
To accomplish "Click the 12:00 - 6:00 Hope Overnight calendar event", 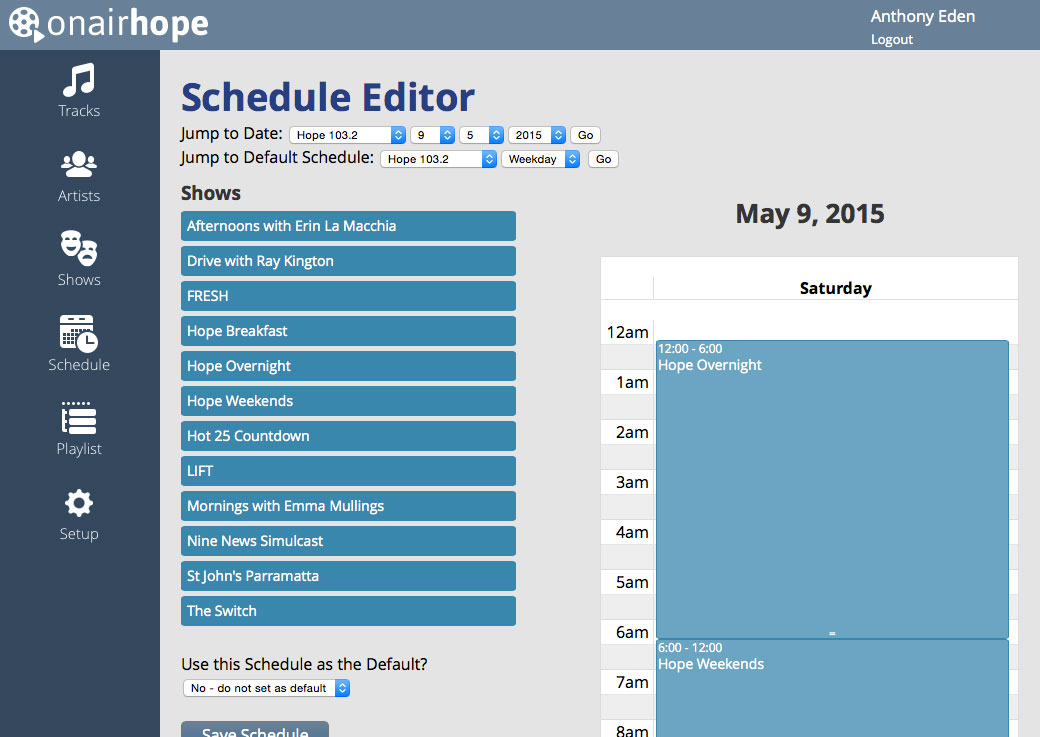I will pyautogui.click(x=832, y=490).
